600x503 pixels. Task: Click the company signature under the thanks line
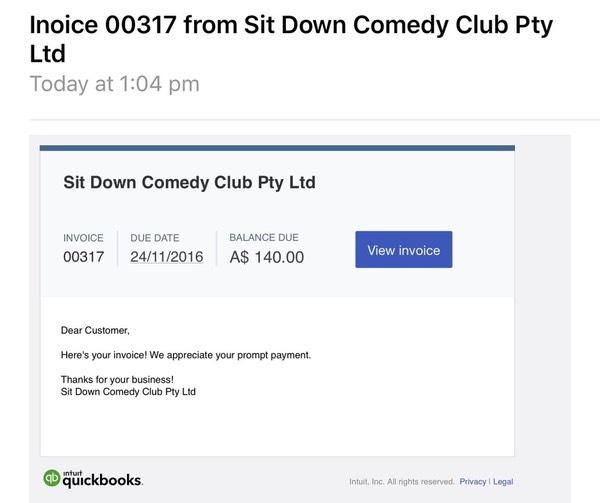click(128, 392)
